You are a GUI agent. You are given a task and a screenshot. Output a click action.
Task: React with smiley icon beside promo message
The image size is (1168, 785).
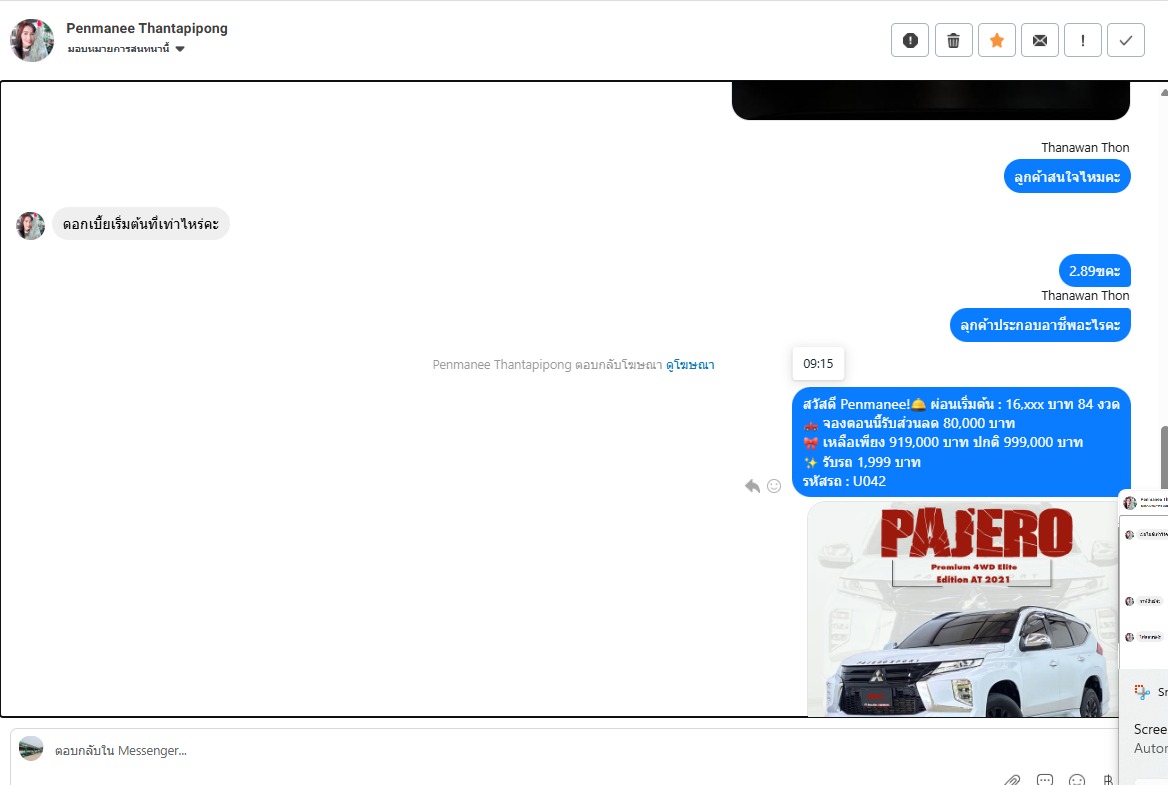[774, 486]
